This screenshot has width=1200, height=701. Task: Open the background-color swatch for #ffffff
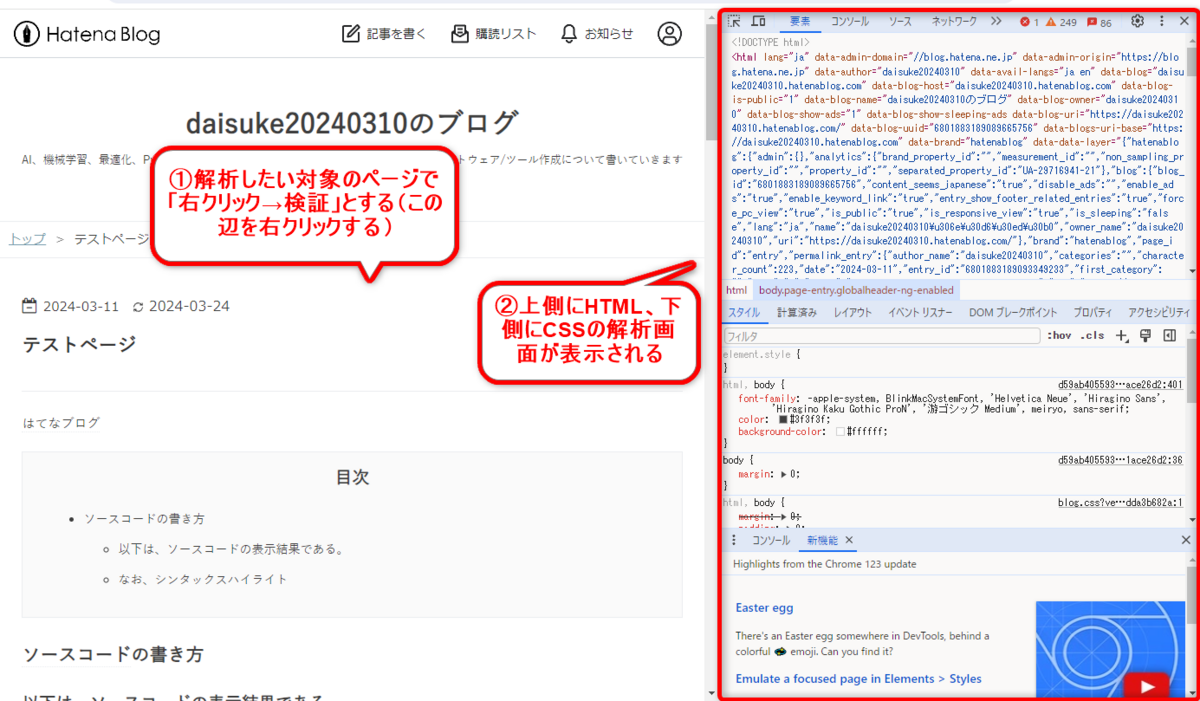[x=841, y=432]
